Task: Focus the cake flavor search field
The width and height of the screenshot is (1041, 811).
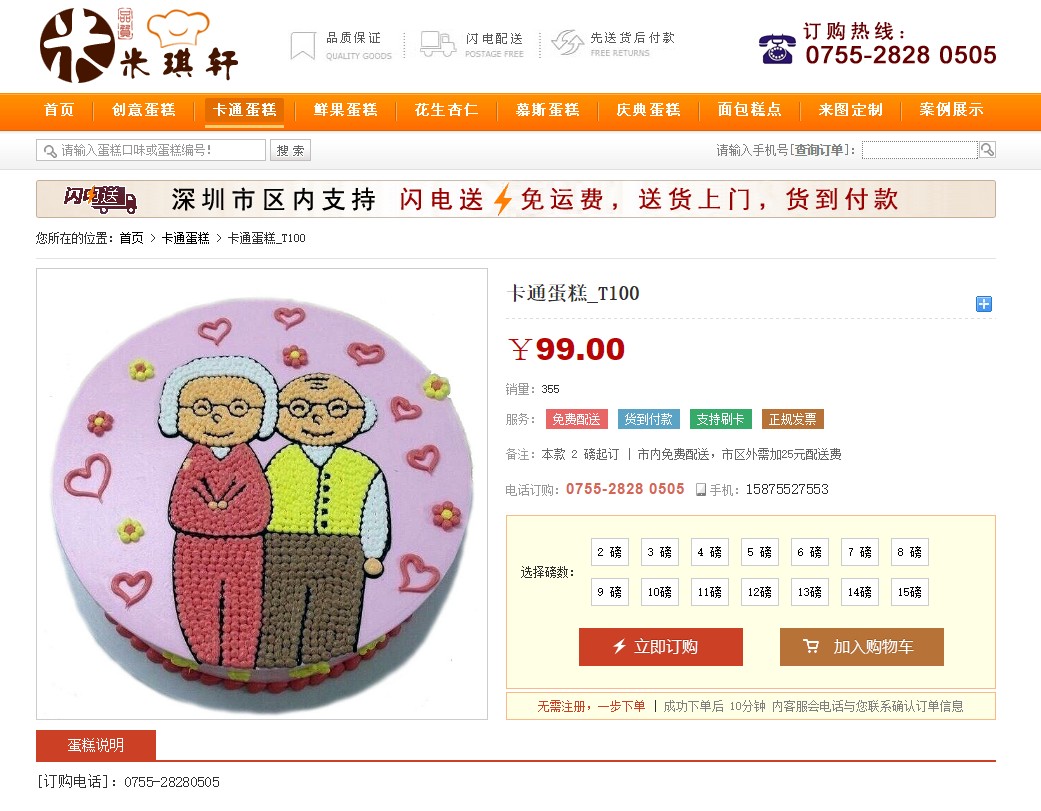Action: 151,151
